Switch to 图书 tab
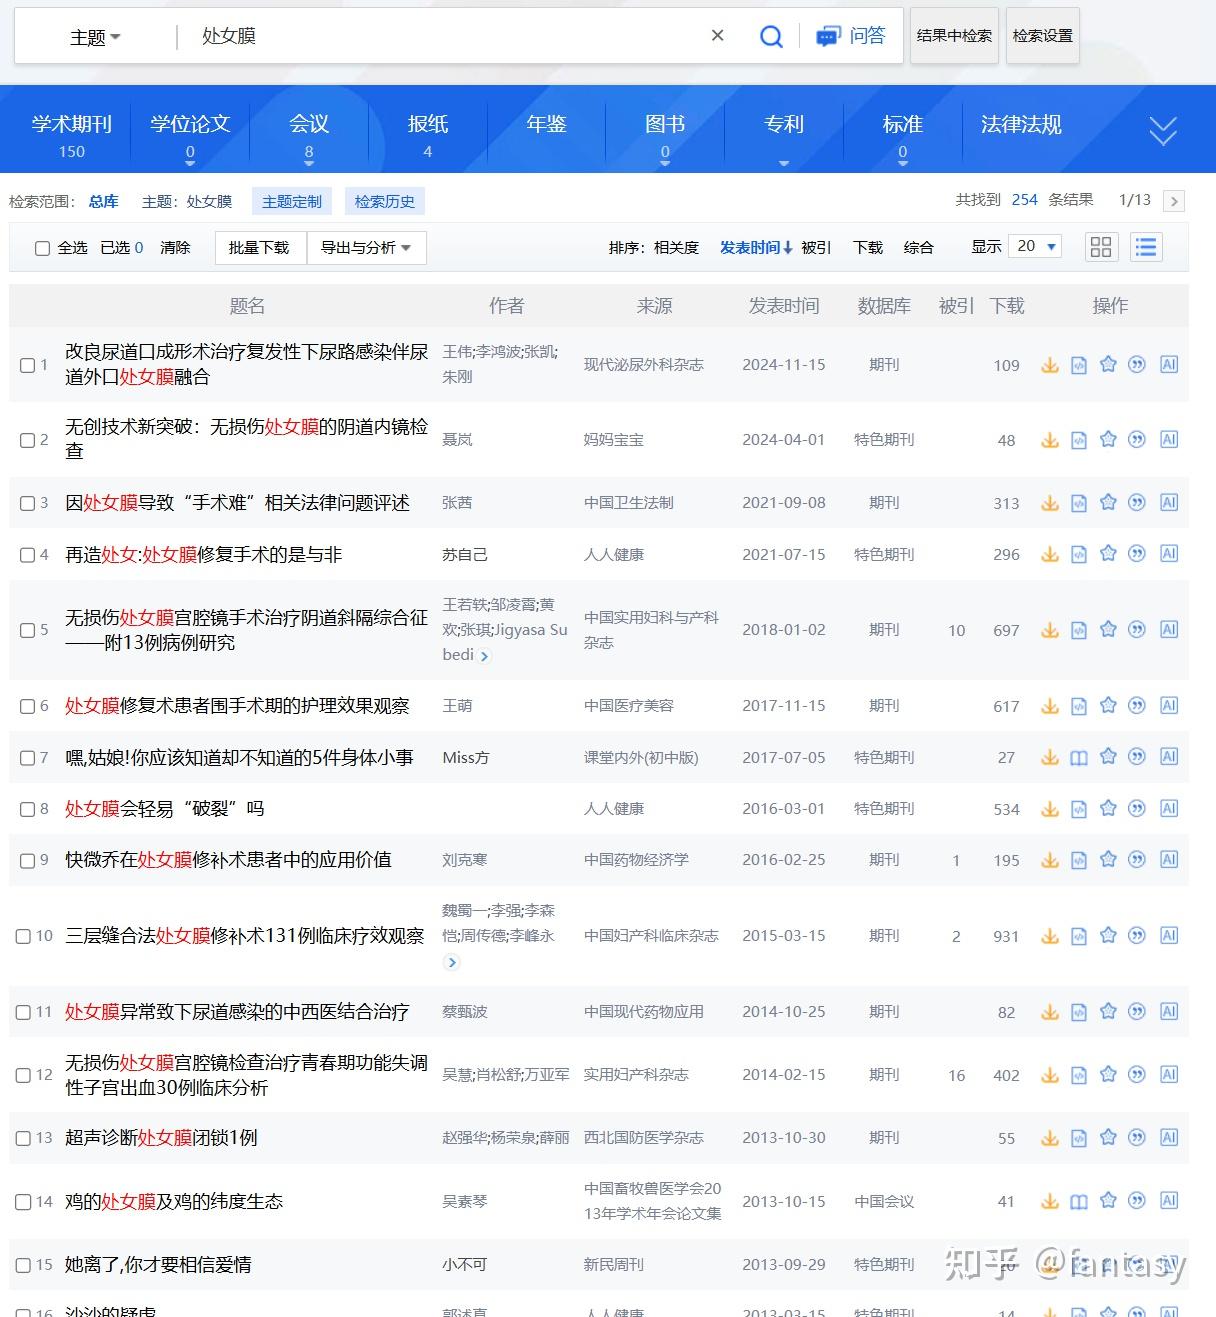The height and width of the screenshot is (1317, 1216). pos(665,125)
